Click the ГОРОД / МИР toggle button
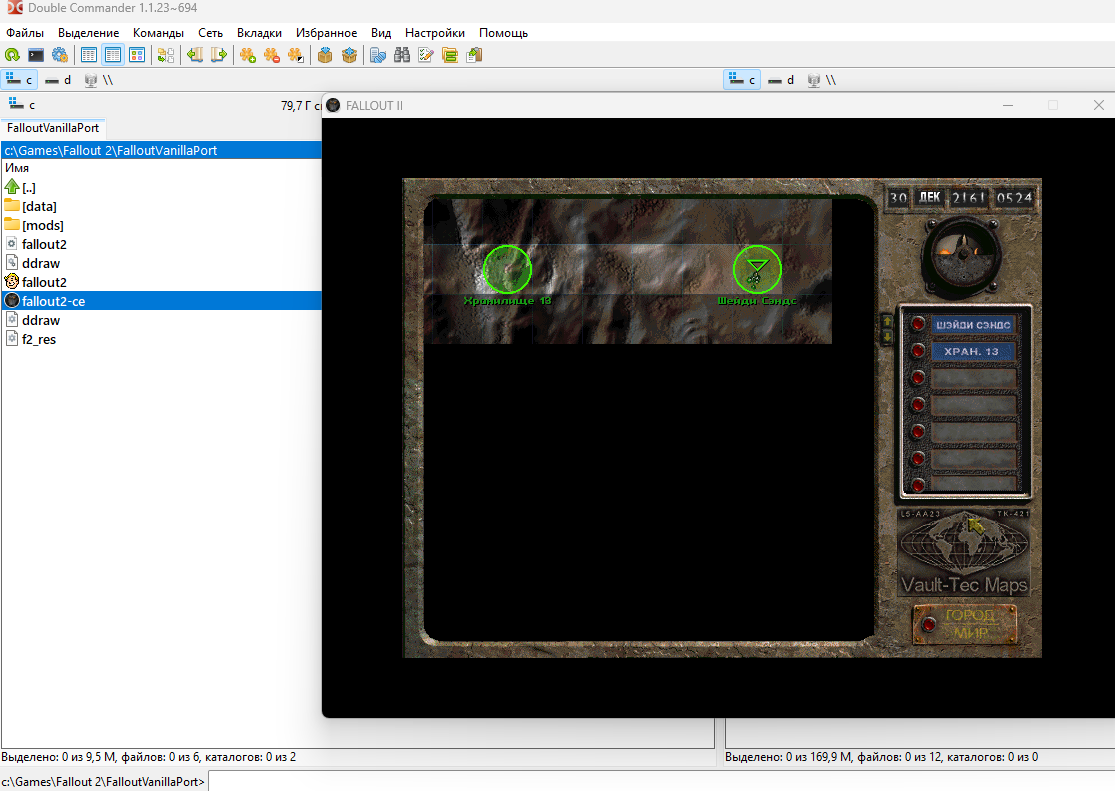1115x791 pixels. click(965, 624)
